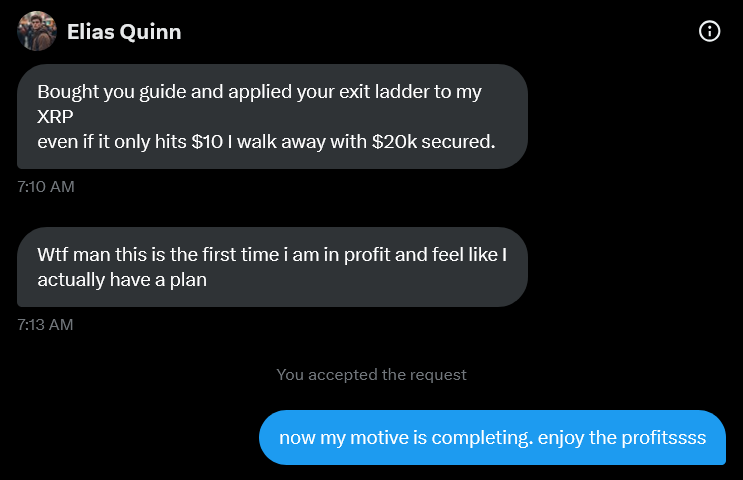The width and height of the screenshot is (743, 480).
Task: Select the blue sent message bubble
Action: (x=492, y=438)
